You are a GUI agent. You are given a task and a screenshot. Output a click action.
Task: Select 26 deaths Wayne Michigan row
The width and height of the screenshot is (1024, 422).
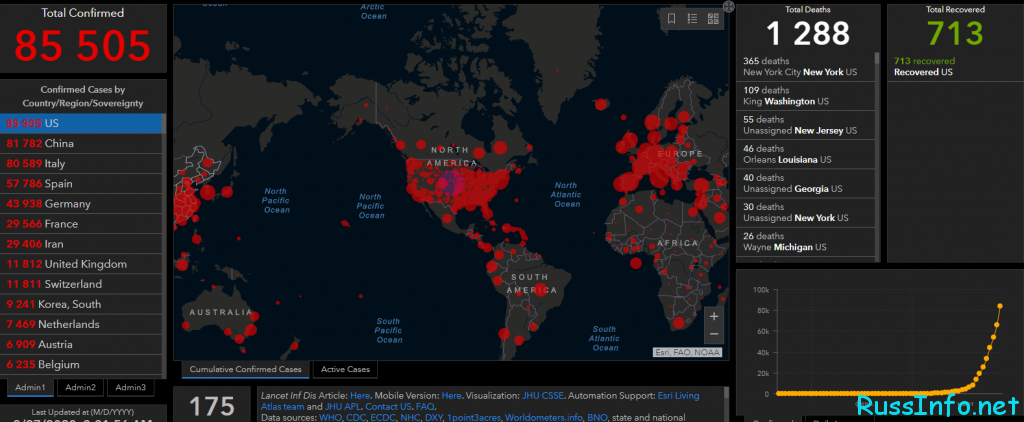pyautogui.click(x=805, y=242)
